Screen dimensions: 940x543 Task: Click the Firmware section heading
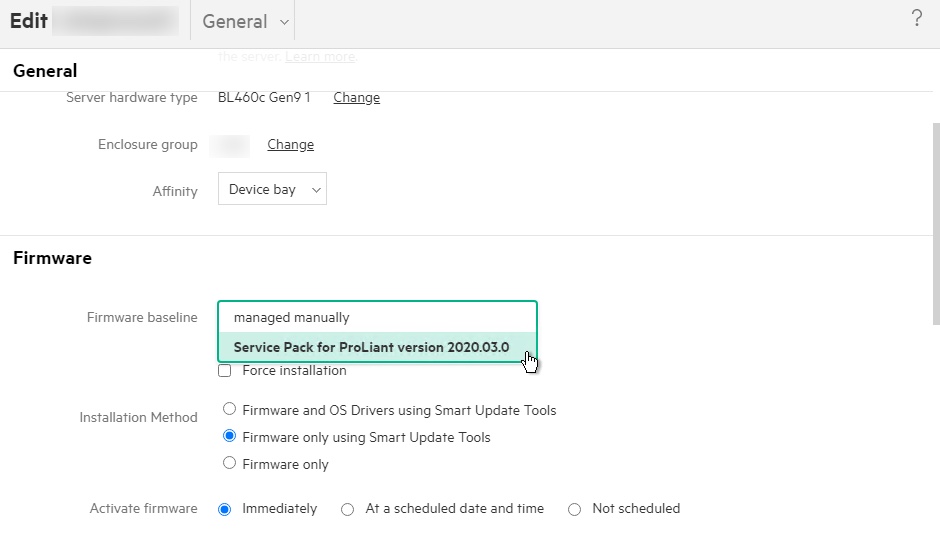coord(52,258)
